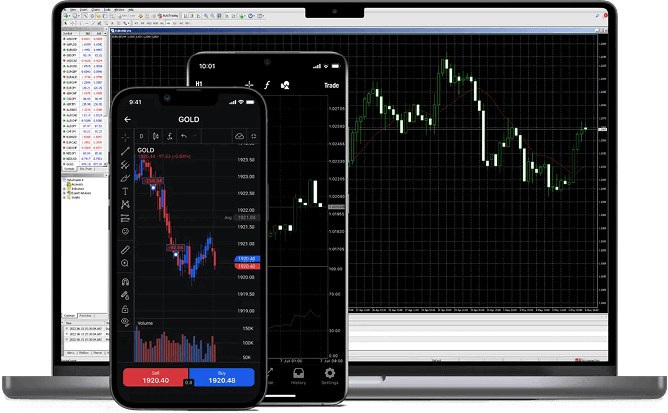Open the timeframe D selector
668x413 pixels.
[x=141, y=136]
